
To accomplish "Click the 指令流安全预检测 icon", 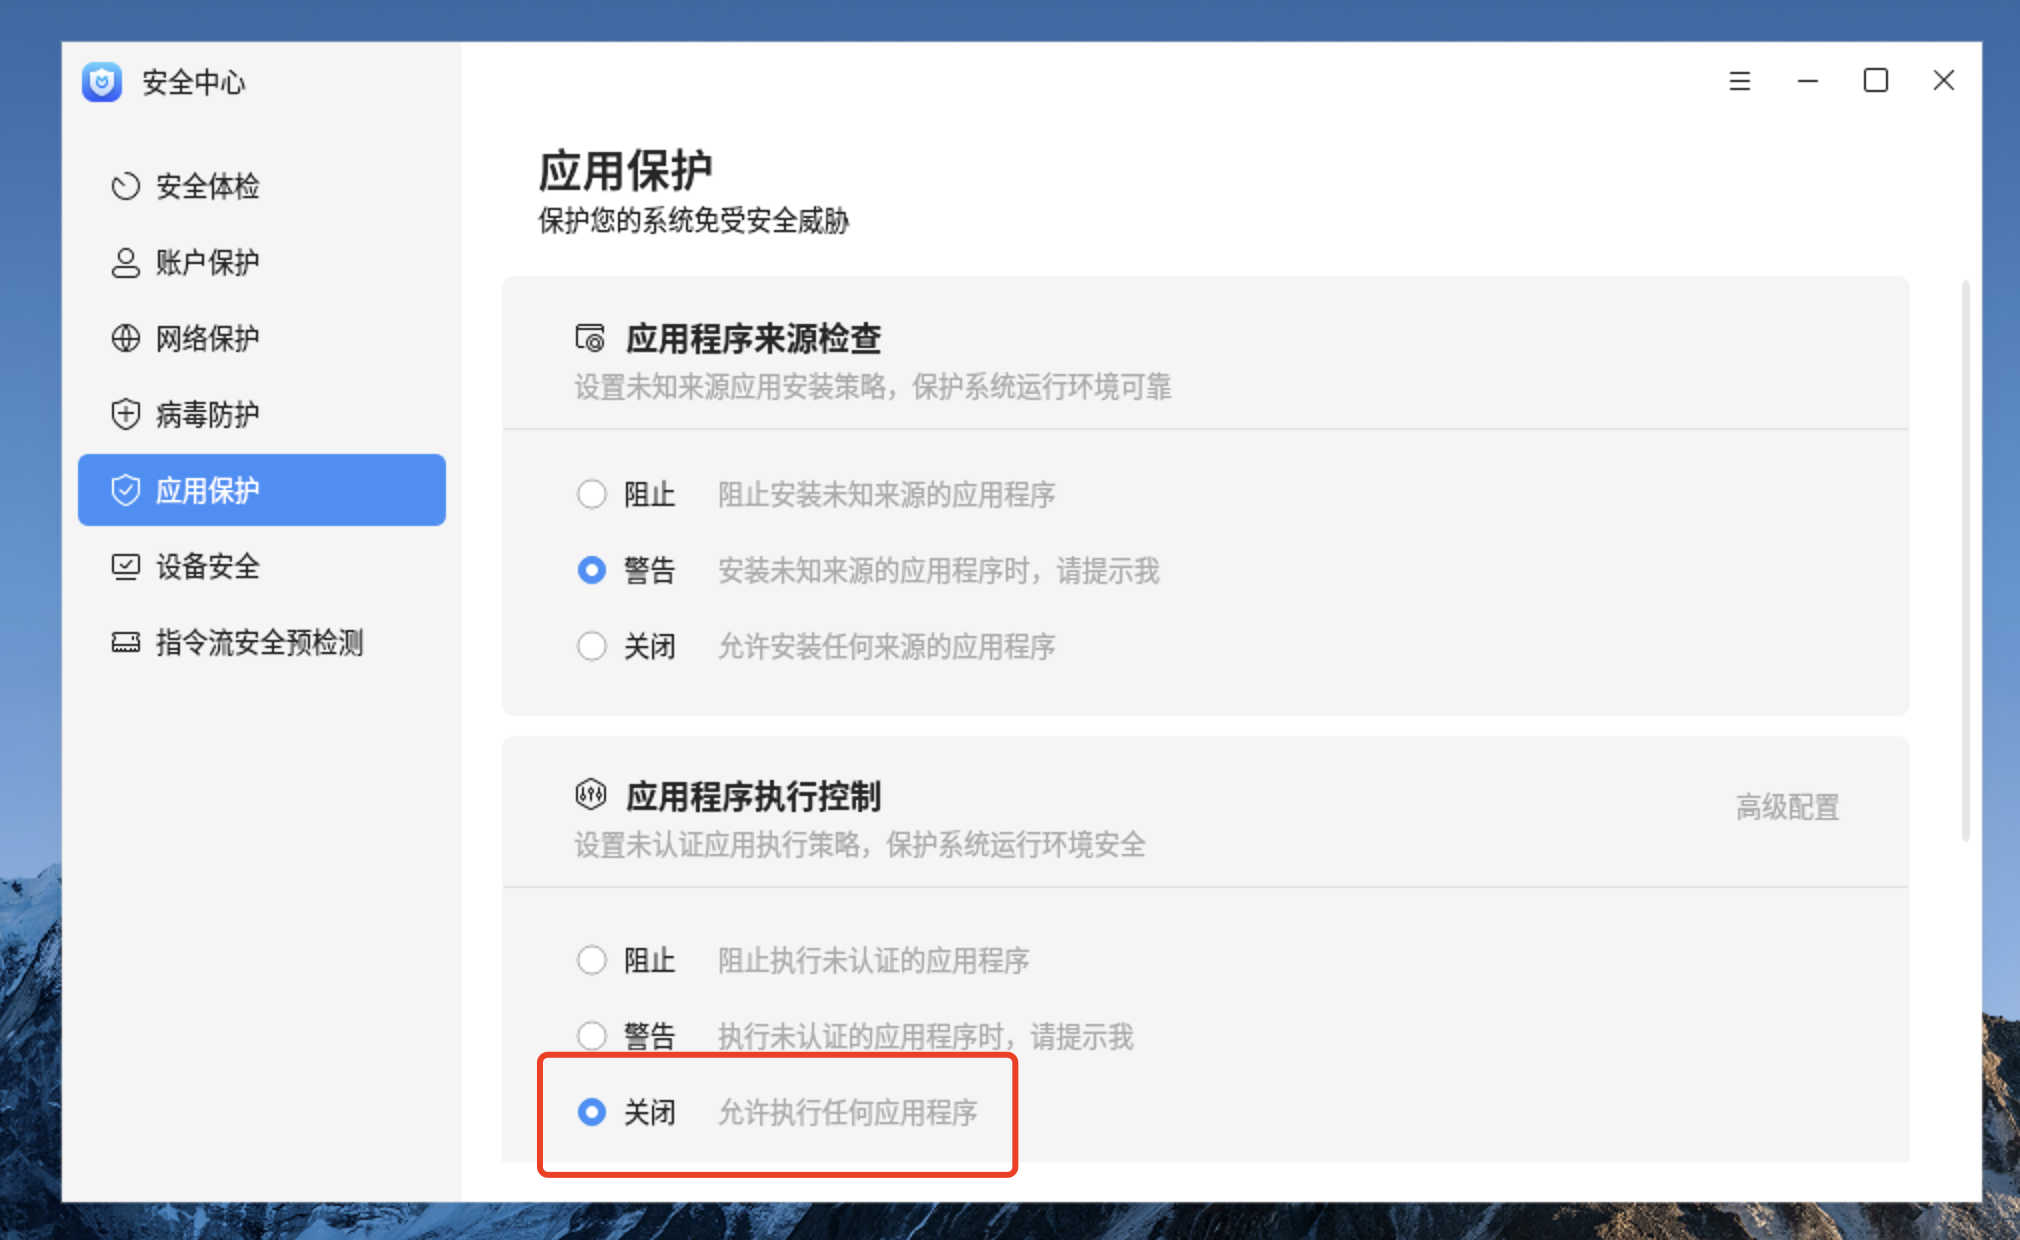I will [x=125, y=642].
